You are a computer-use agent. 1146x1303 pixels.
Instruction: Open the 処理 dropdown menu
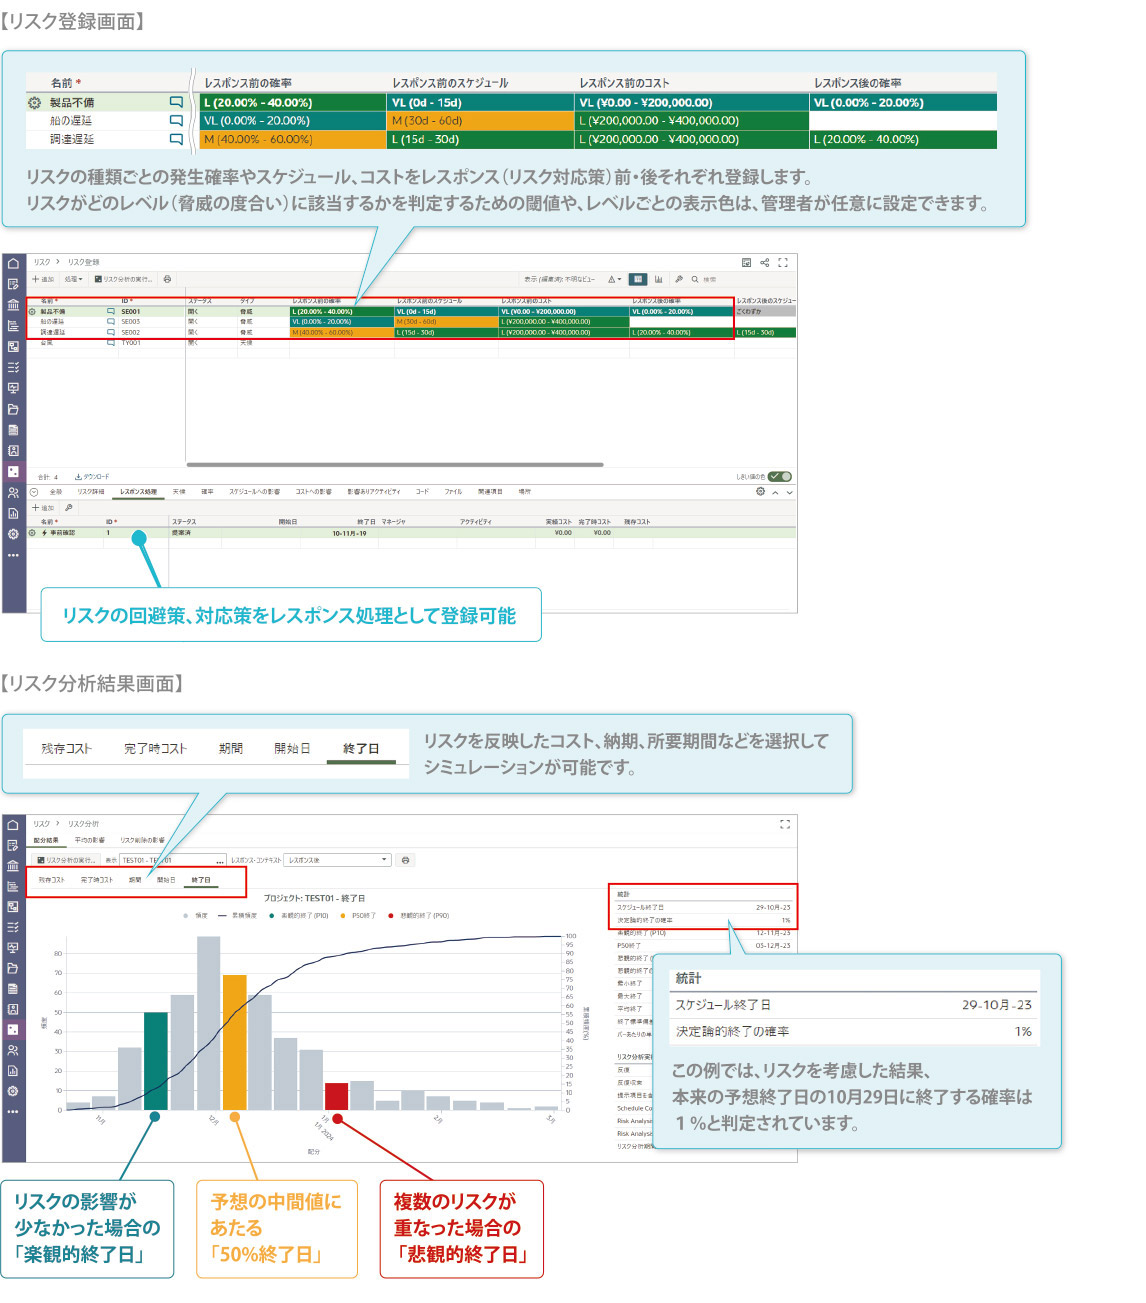pos(73,279)
